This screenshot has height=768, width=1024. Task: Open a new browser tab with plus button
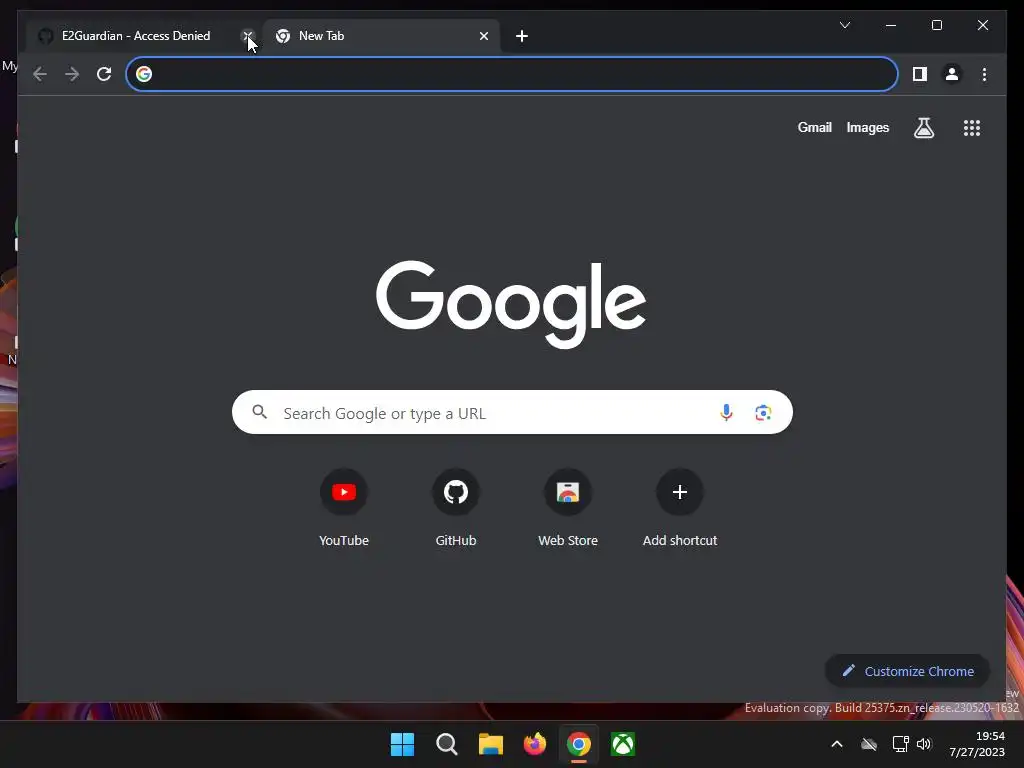coord(522,36)
